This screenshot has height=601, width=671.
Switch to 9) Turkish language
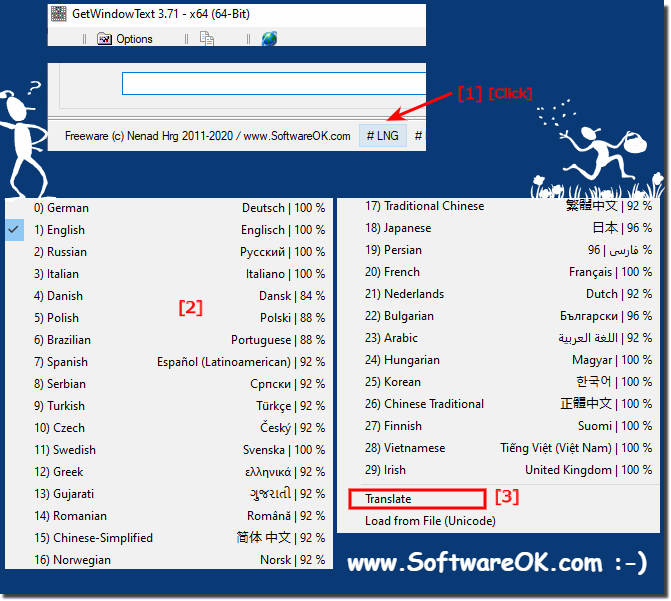click(169, 406)
